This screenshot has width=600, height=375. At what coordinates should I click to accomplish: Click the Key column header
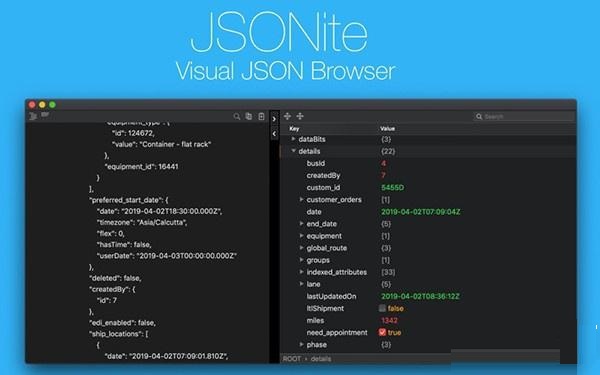[x=294, y=129]
